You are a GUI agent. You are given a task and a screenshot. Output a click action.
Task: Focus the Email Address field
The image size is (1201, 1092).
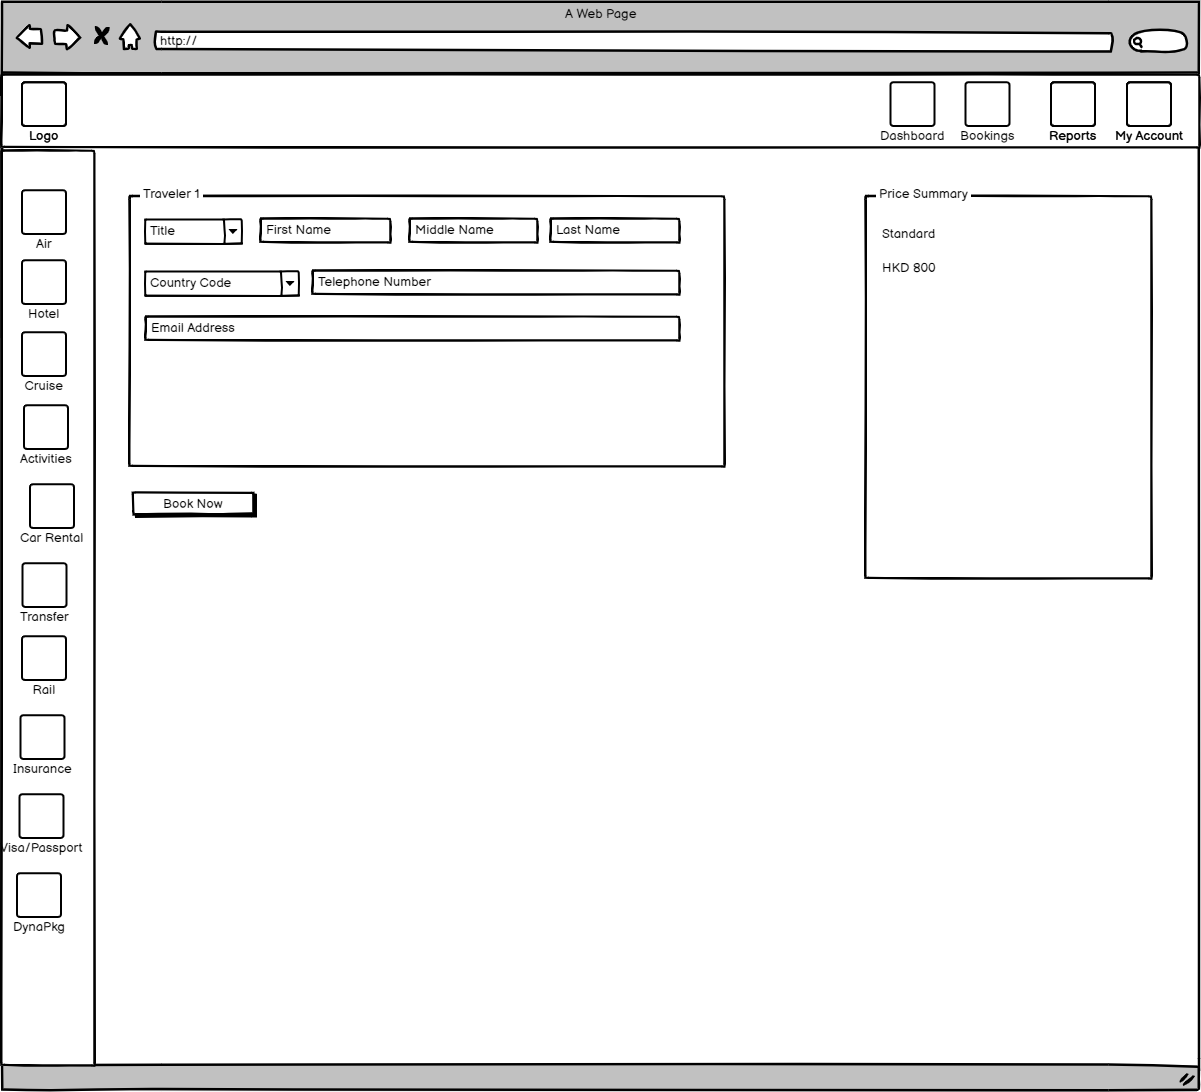[x=412, y=328]
